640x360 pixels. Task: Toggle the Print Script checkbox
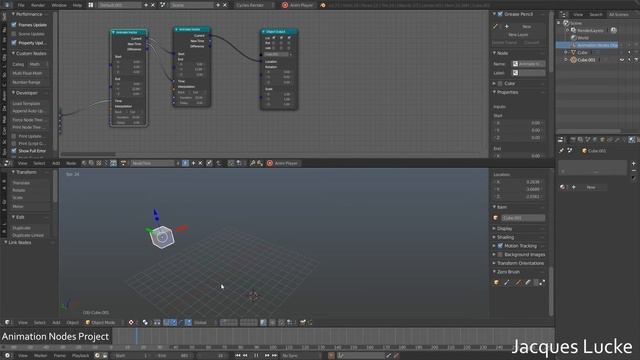point(14,144)
